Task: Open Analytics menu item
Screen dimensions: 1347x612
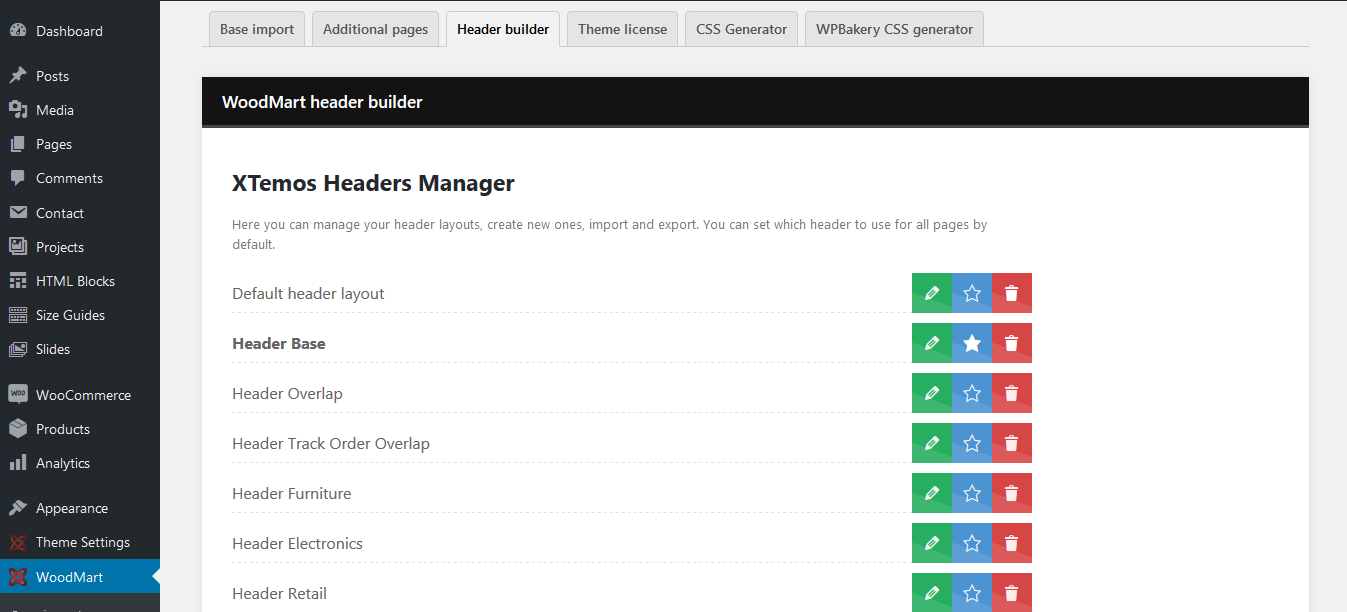Action: 80,463
